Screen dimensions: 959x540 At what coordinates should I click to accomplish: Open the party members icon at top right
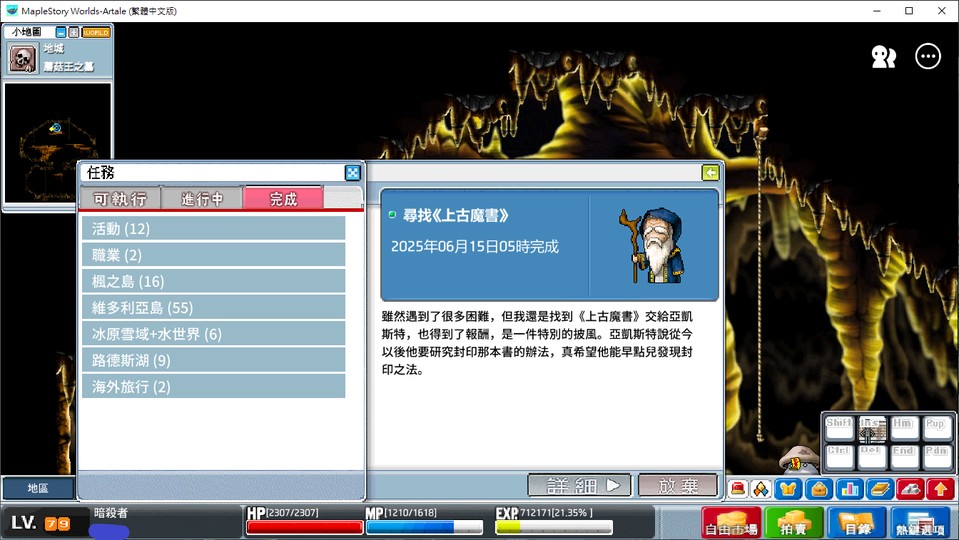[x=883, y=57]
